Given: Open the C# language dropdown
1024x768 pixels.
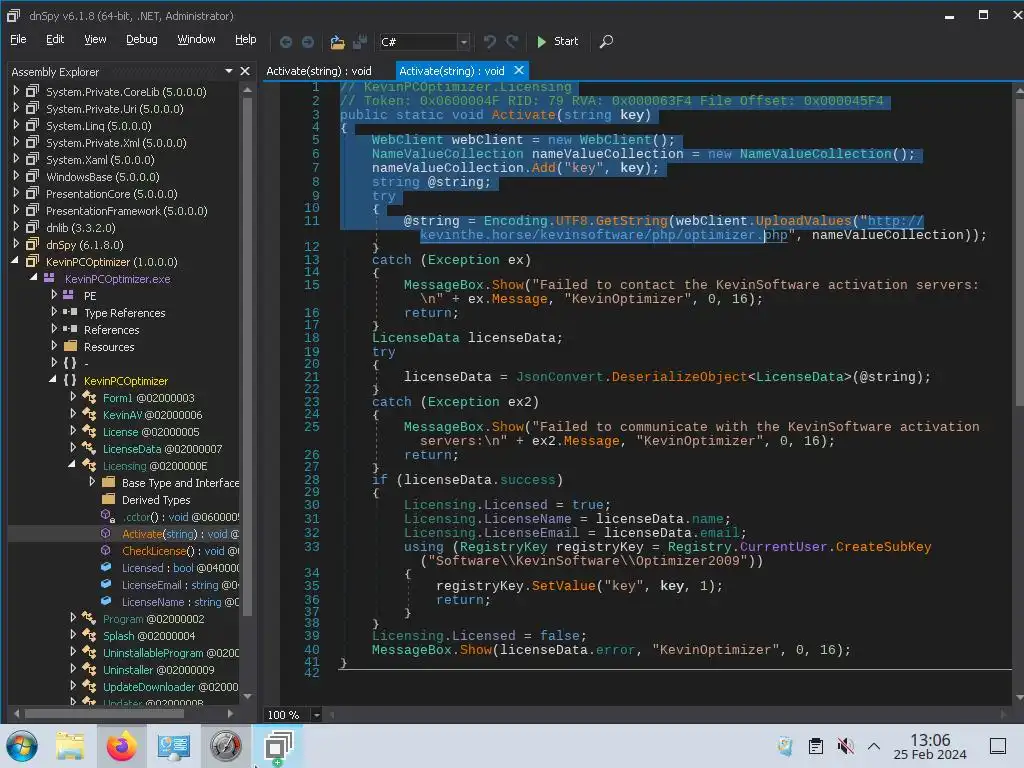Looking at the screenshot, I should [464, 42].
